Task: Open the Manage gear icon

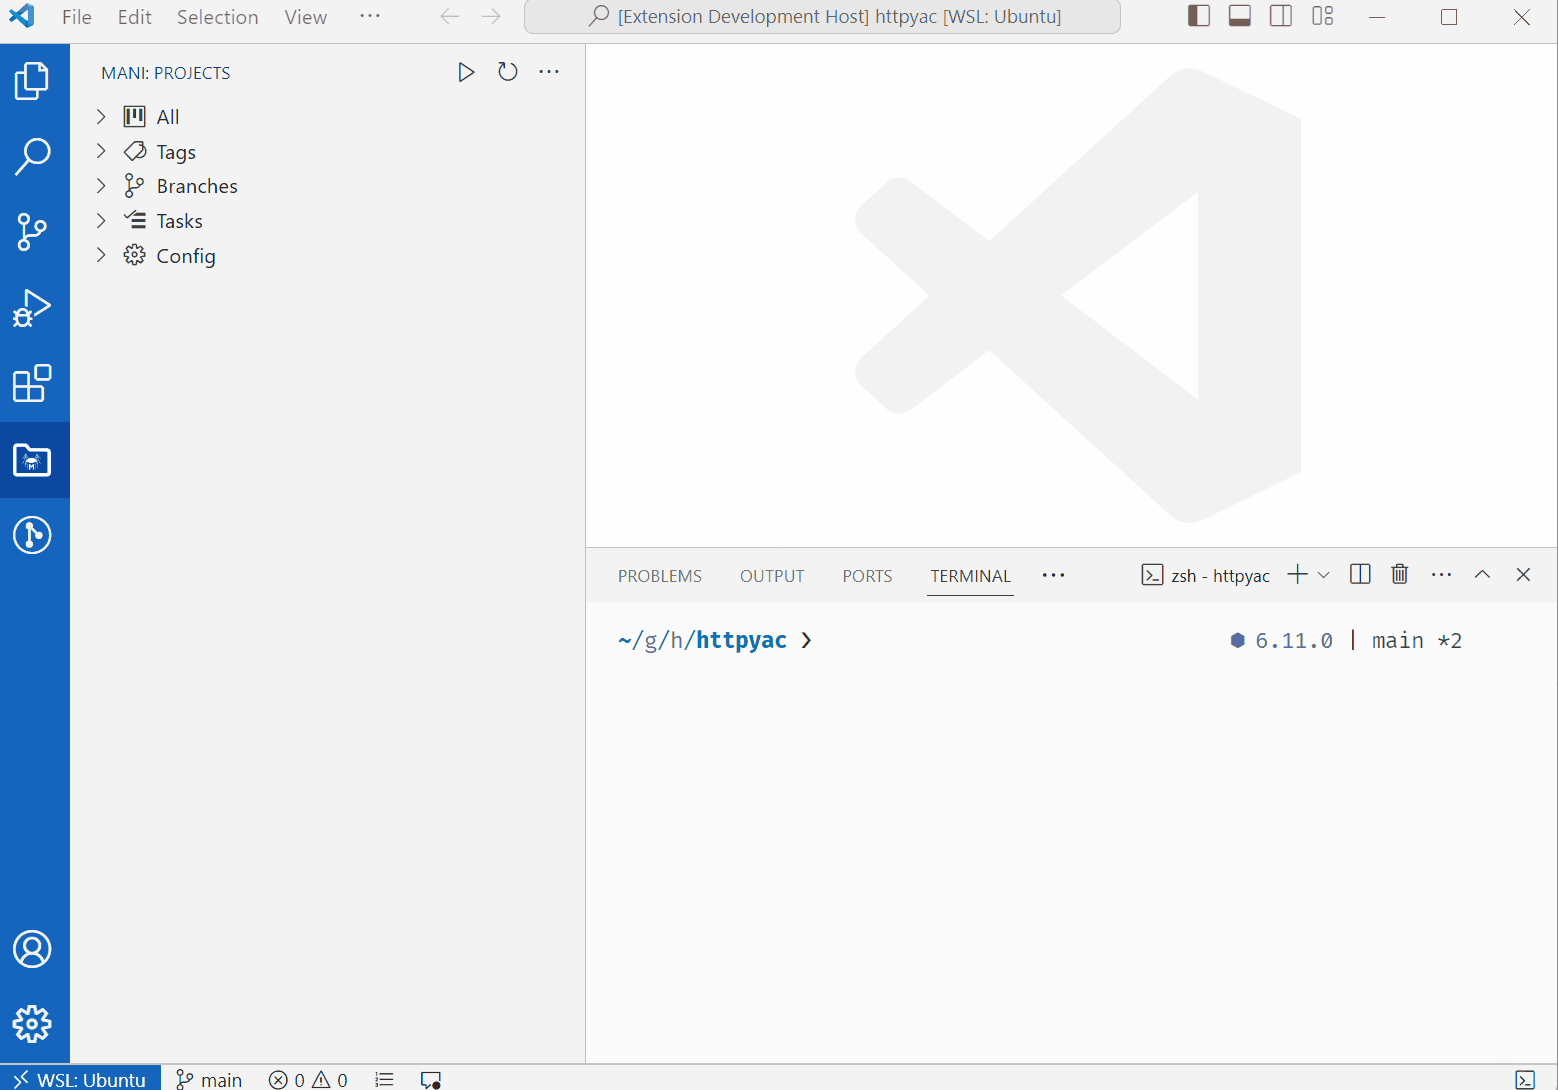Action: [32, 1024]
